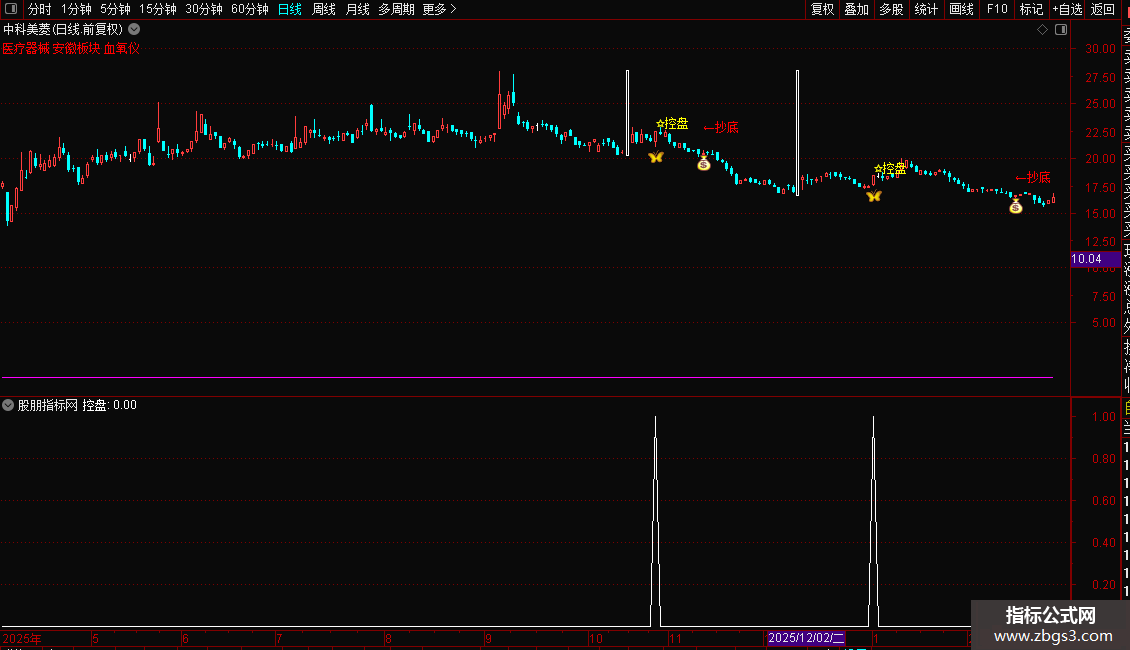
Task: Toggle the side panel icon at top-left
Action: [11, 9]
